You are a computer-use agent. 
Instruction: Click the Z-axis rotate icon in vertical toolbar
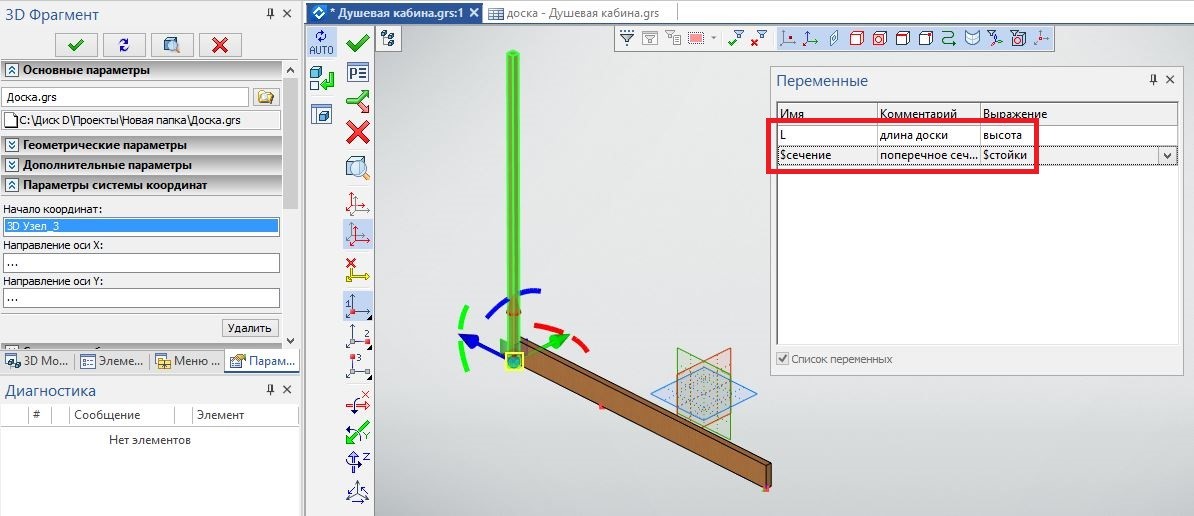tap(357, 462)
